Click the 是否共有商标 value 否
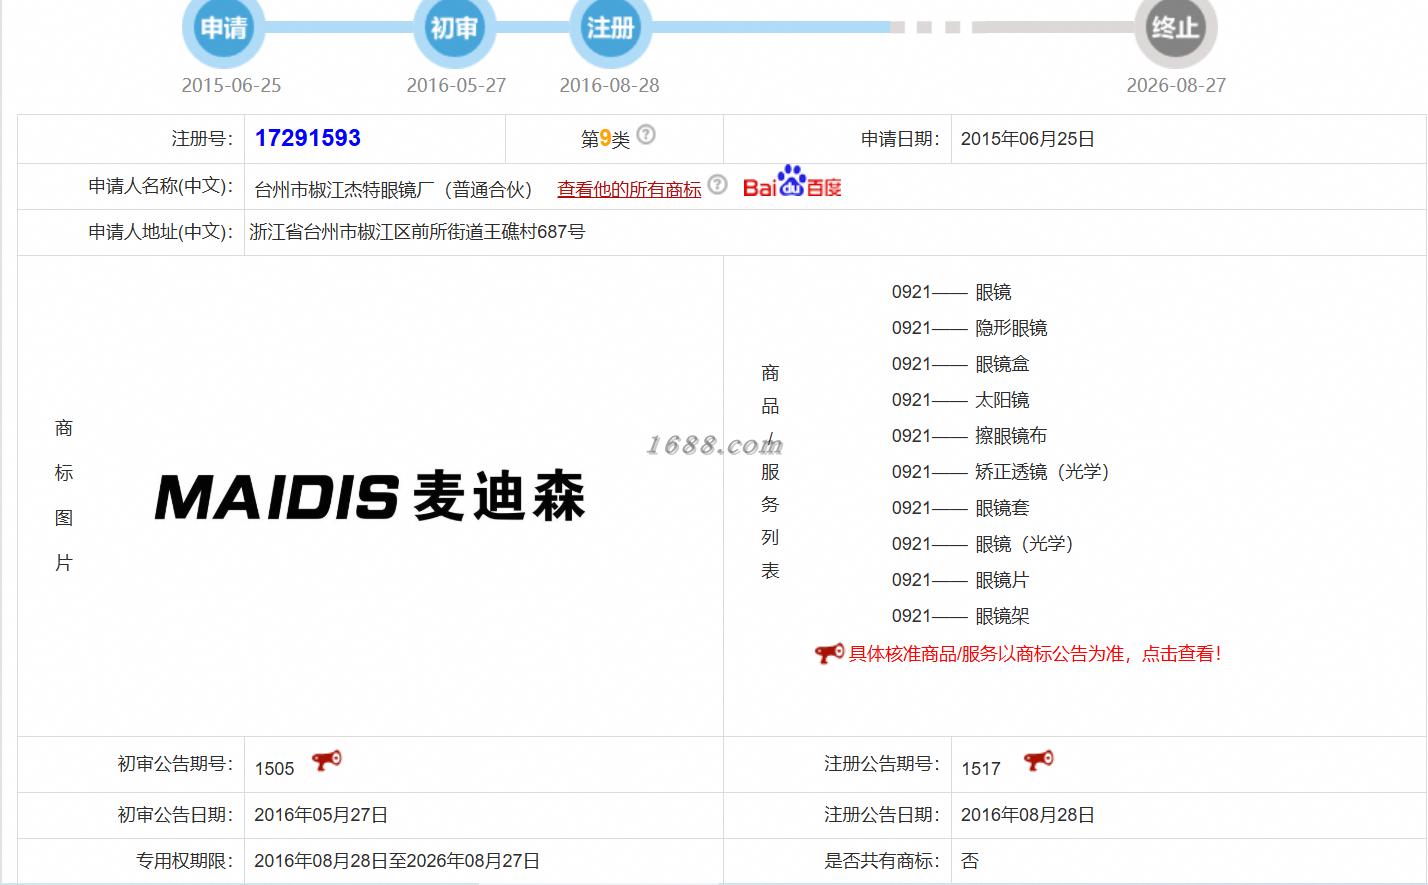The image size is (1428, 885). [x=970, y=861]
